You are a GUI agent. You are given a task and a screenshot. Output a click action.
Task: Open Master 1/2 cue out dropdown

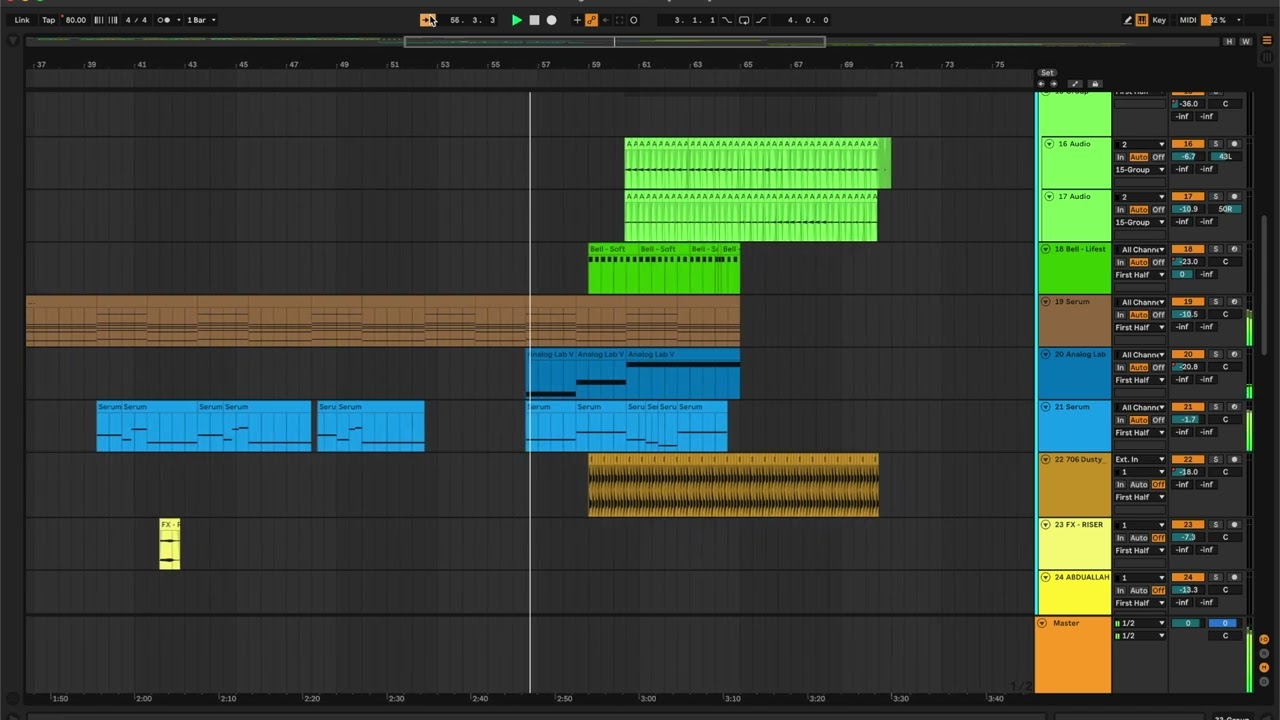click(1140, 623)
